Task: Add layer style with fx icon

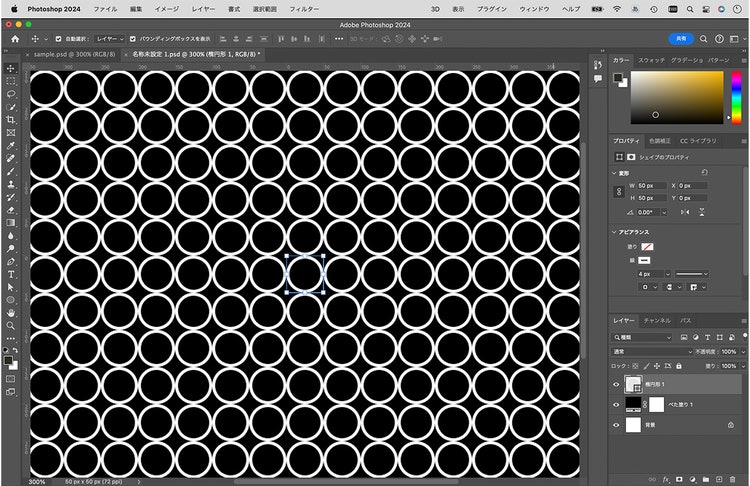Action: (x=666, y=479)
